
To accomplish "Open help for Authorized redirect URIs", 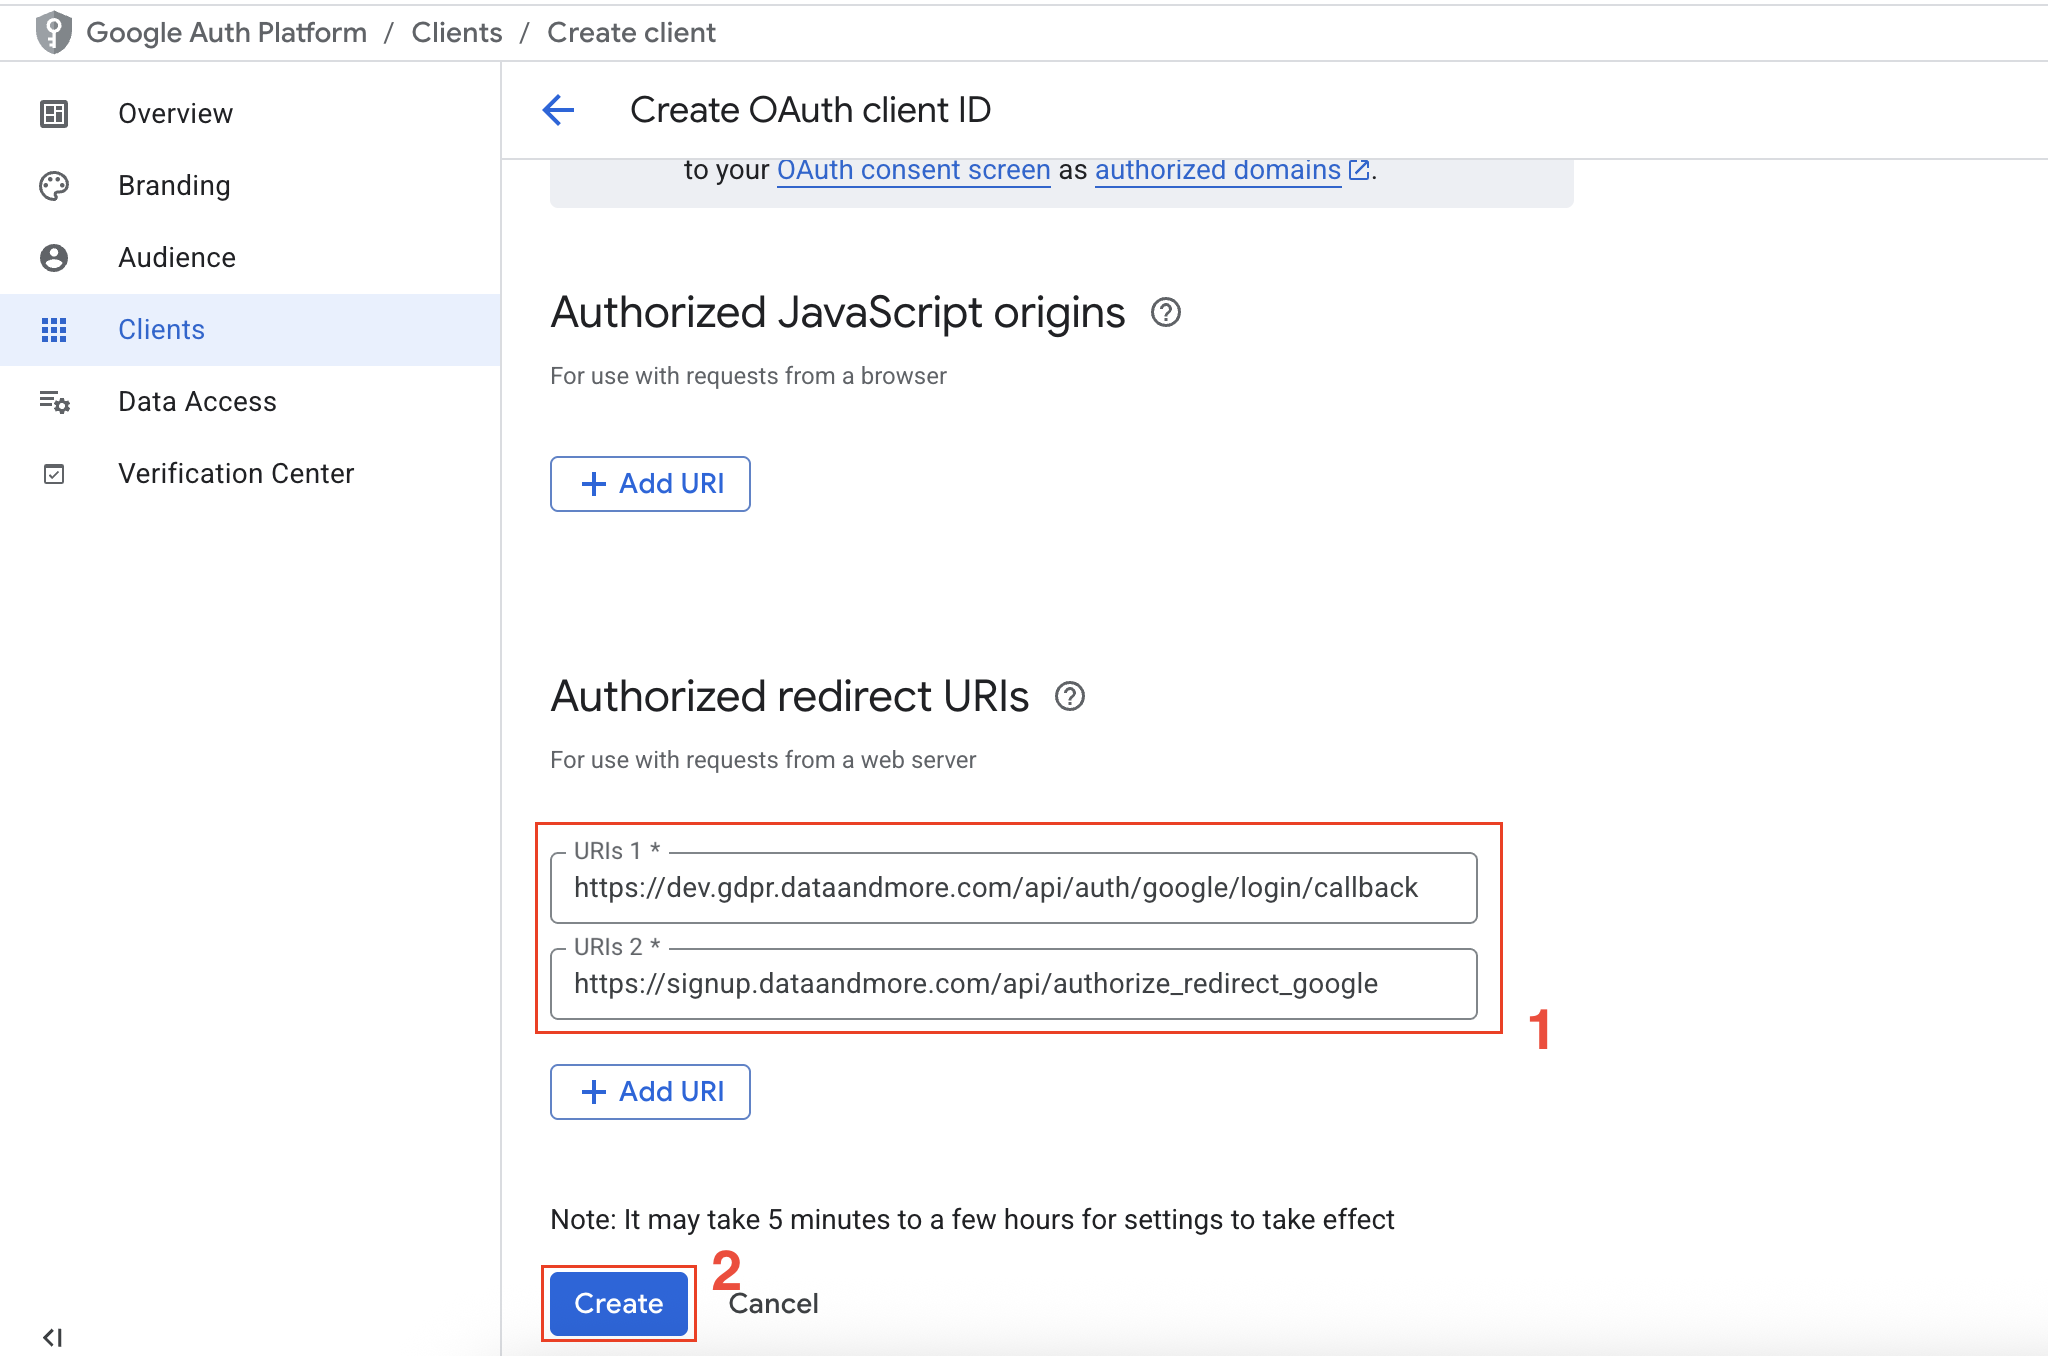I will point(1069,696).
